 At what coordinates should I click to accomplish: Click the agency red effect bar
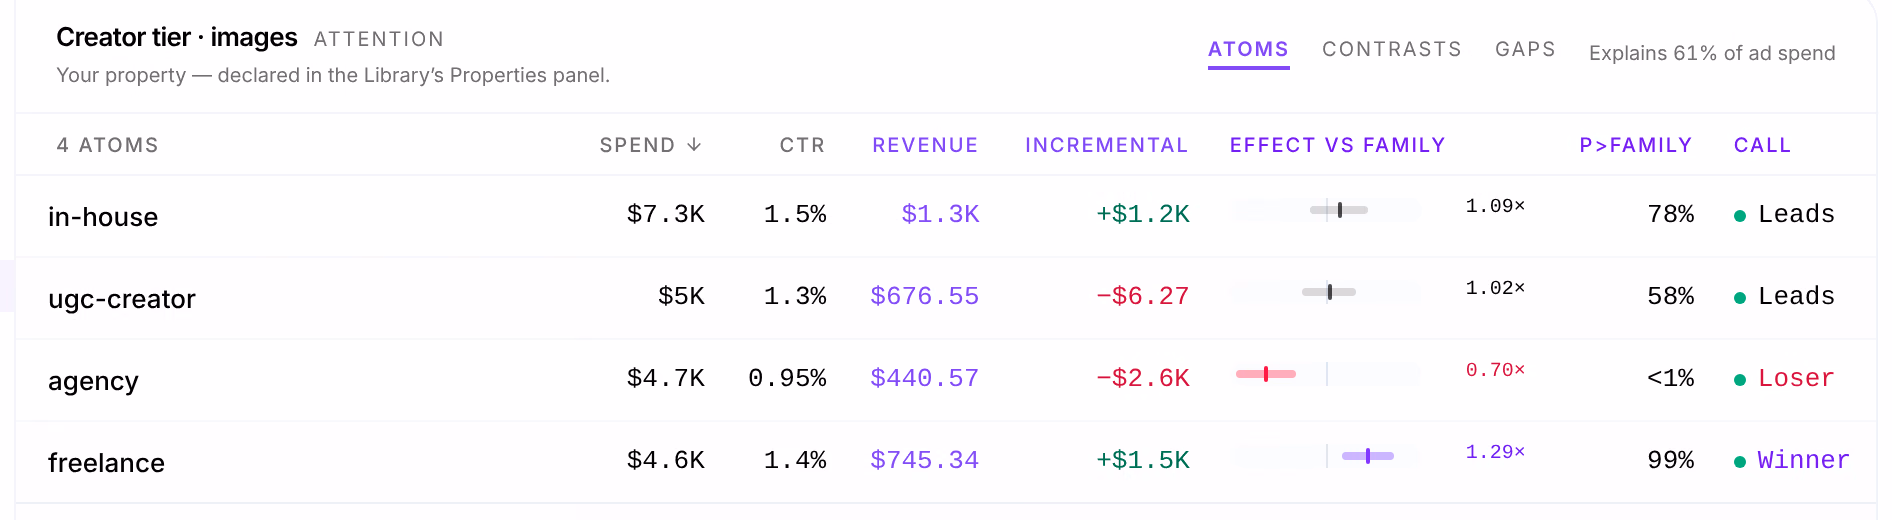(1266, 374)
